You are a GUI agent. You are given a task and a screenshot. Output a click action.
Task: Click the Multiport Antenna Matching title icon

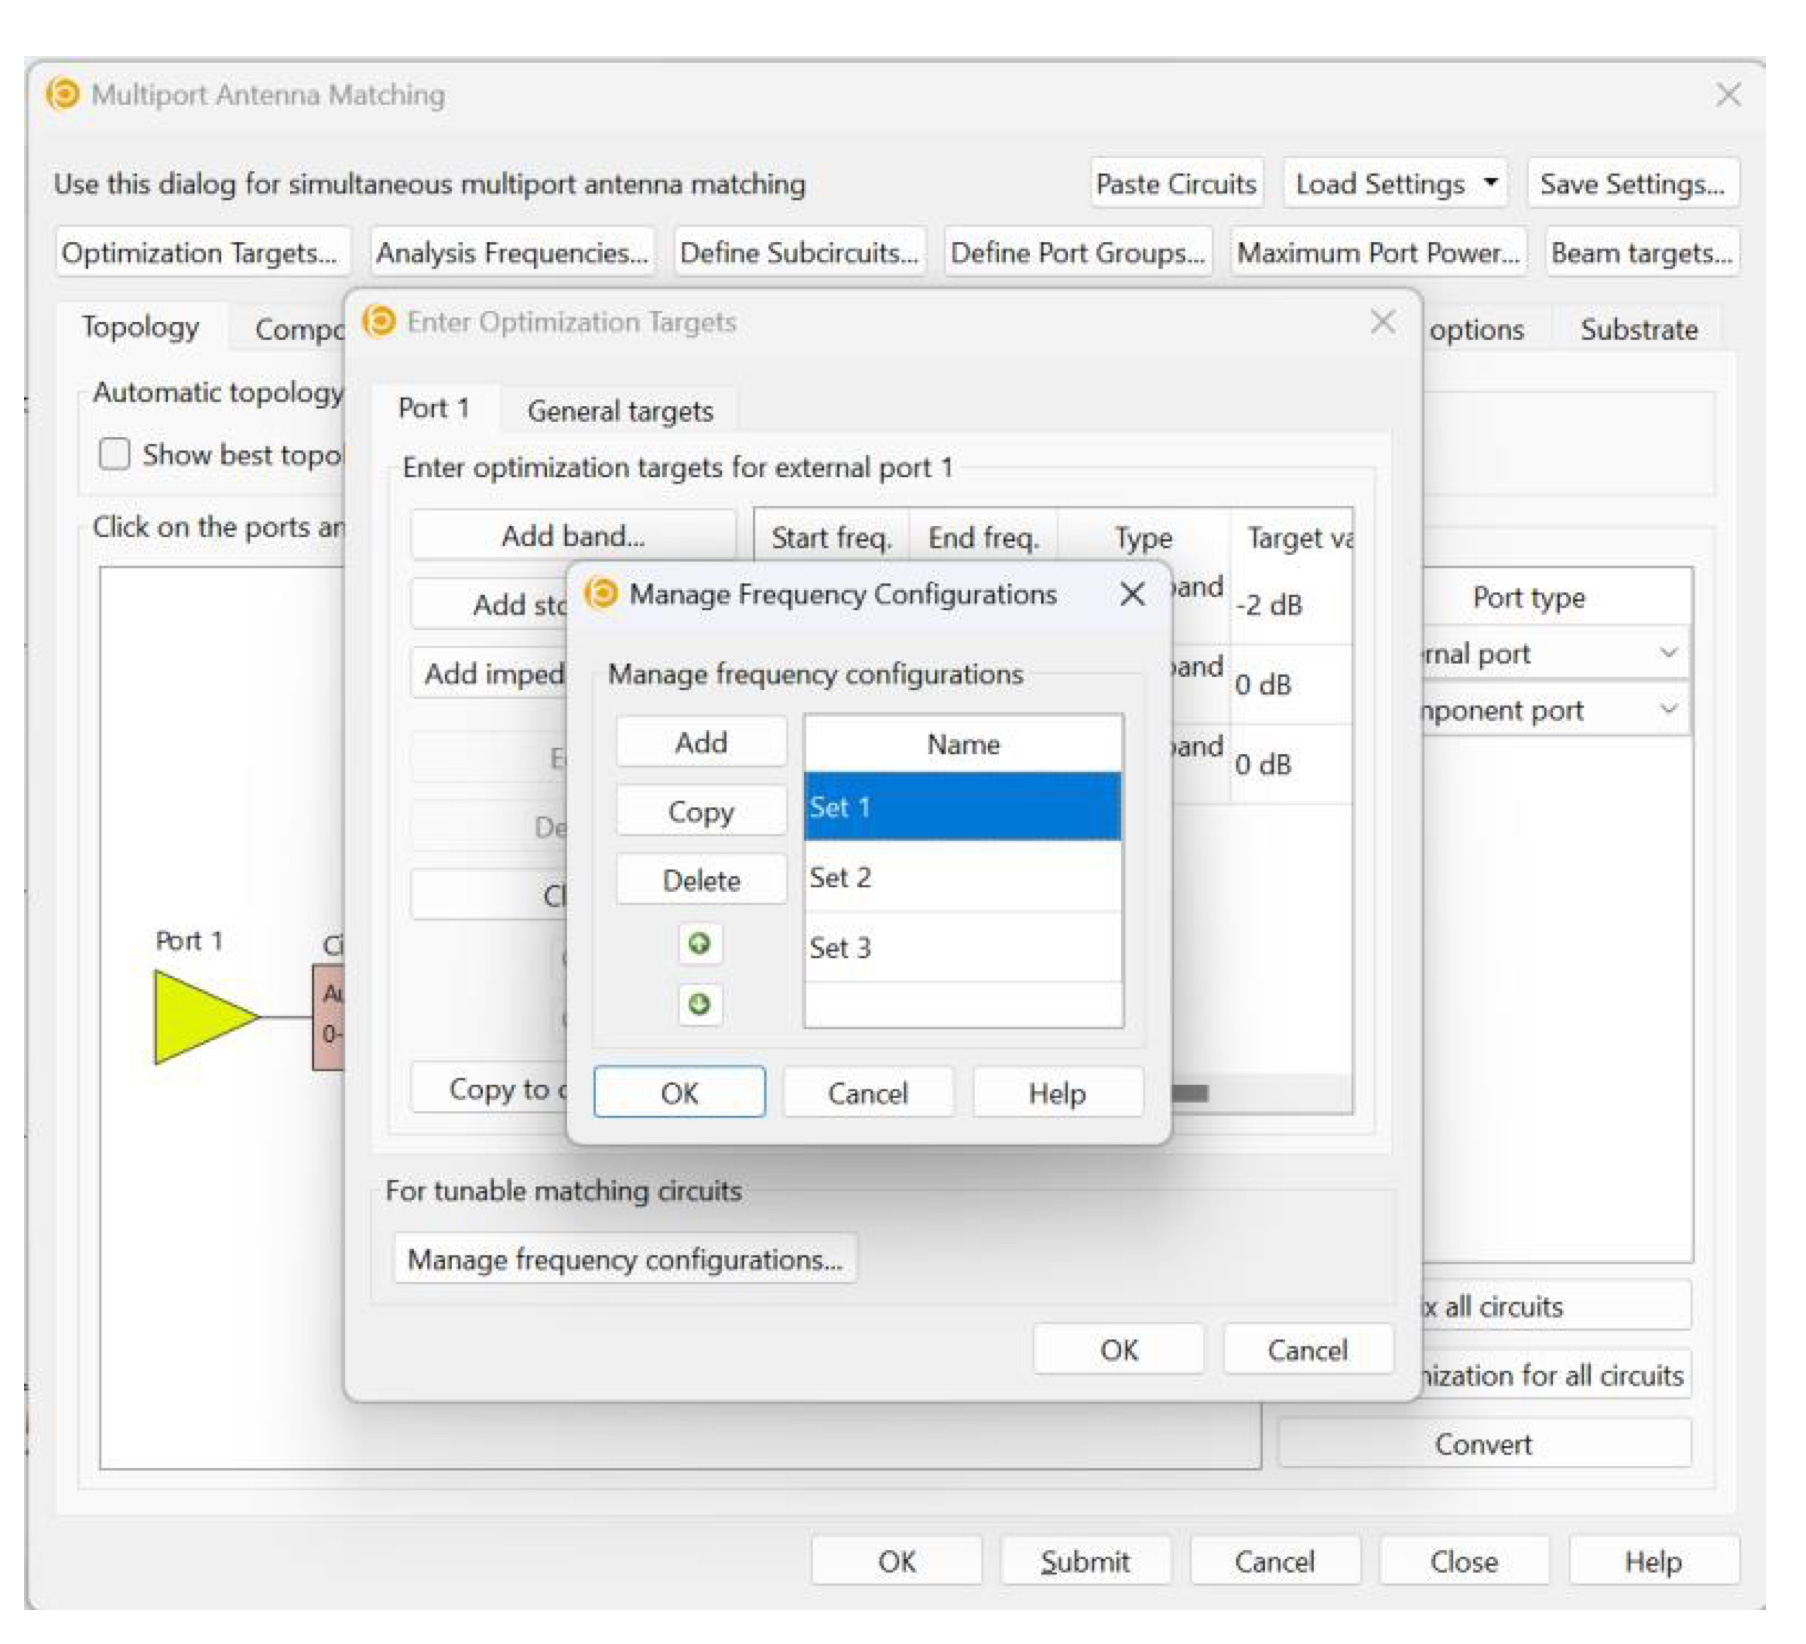(x=63, y=95)
